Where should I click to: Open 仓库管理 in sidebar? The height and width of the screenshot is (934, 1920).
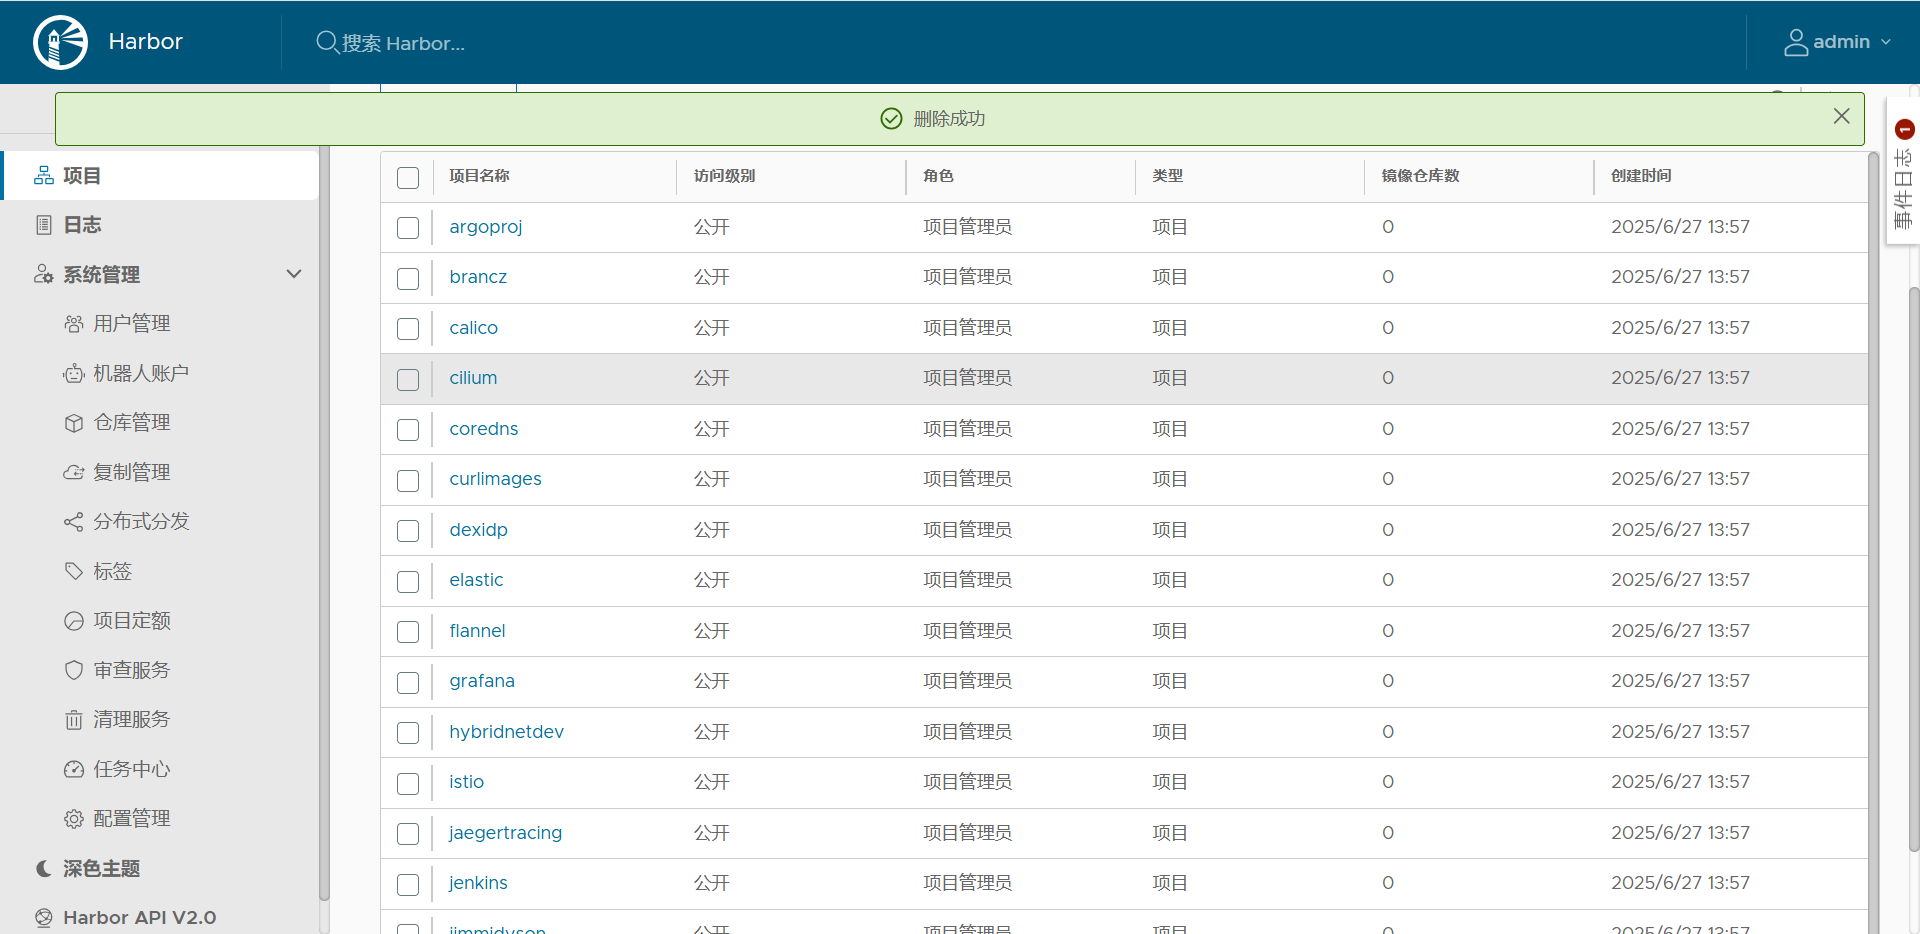(x=132, y=423)
